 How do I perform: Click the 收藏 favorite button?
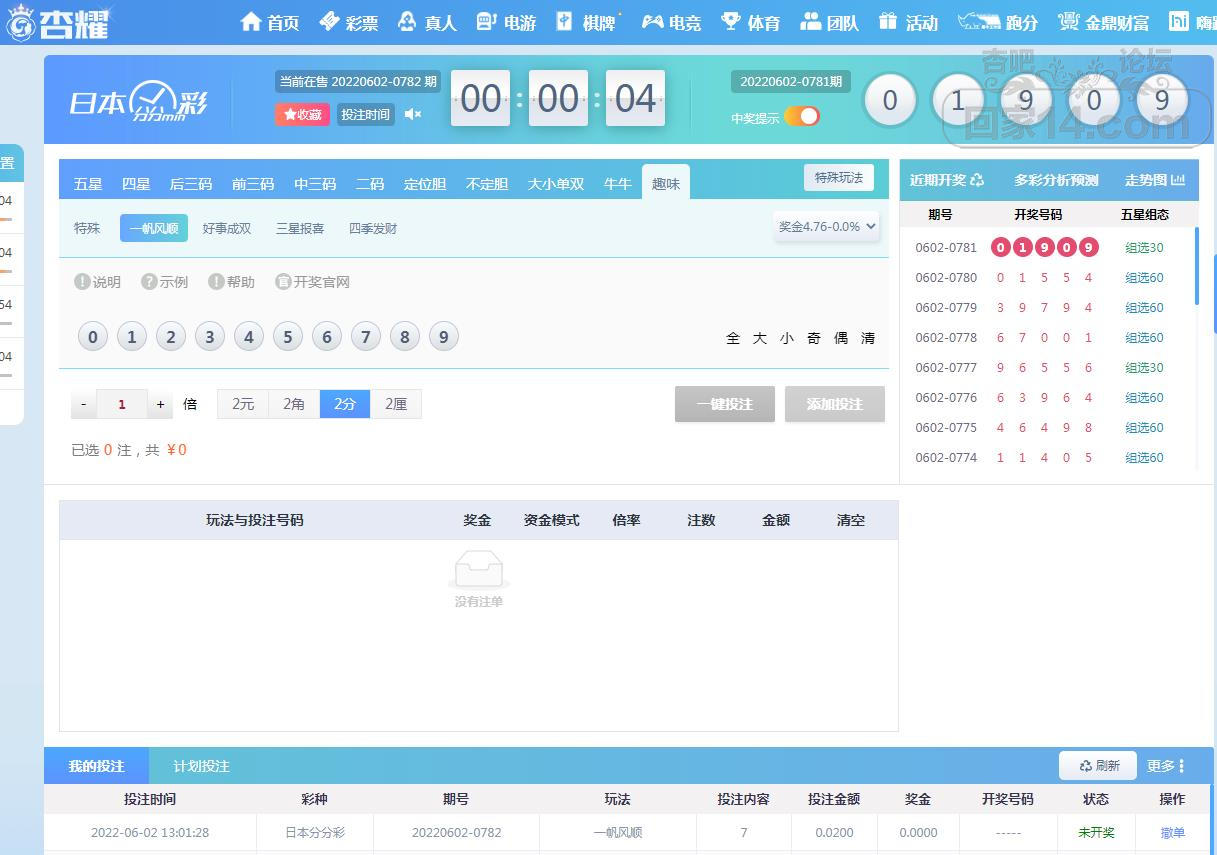click(x=302, y=115)
